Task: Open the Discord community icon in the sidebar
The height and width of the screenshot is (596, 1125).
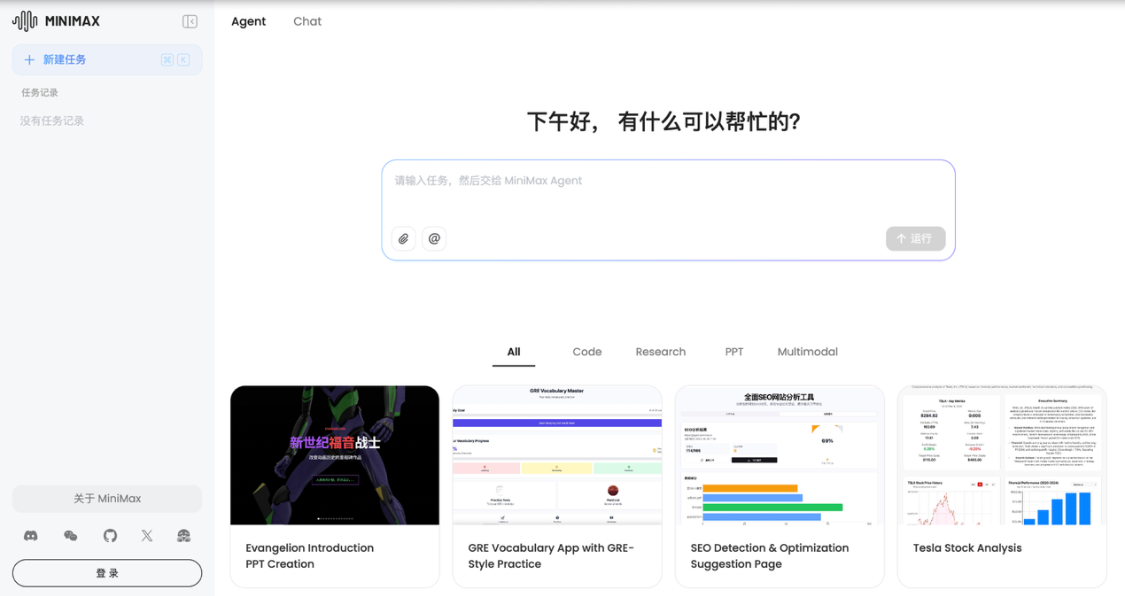Action: pos(30,536)
